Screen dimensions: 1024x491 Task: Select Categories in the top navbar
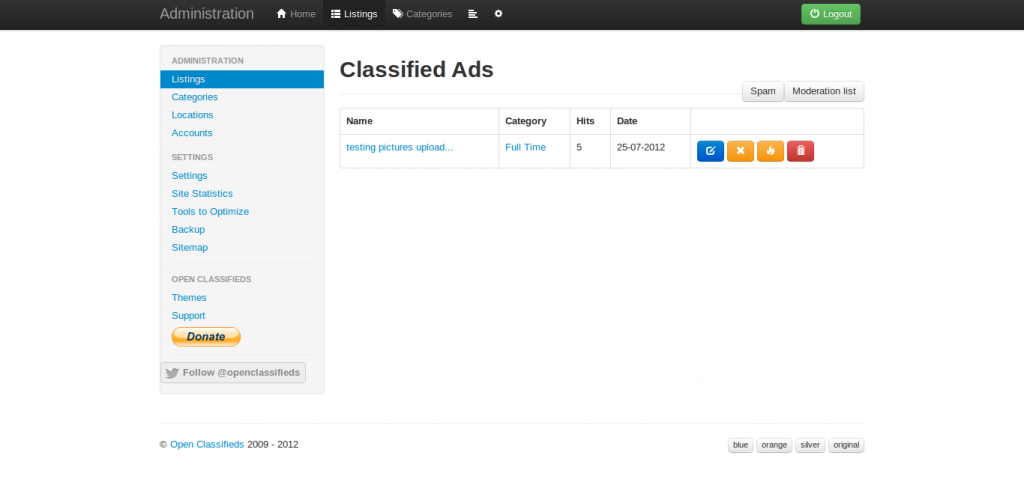(422, 14)
